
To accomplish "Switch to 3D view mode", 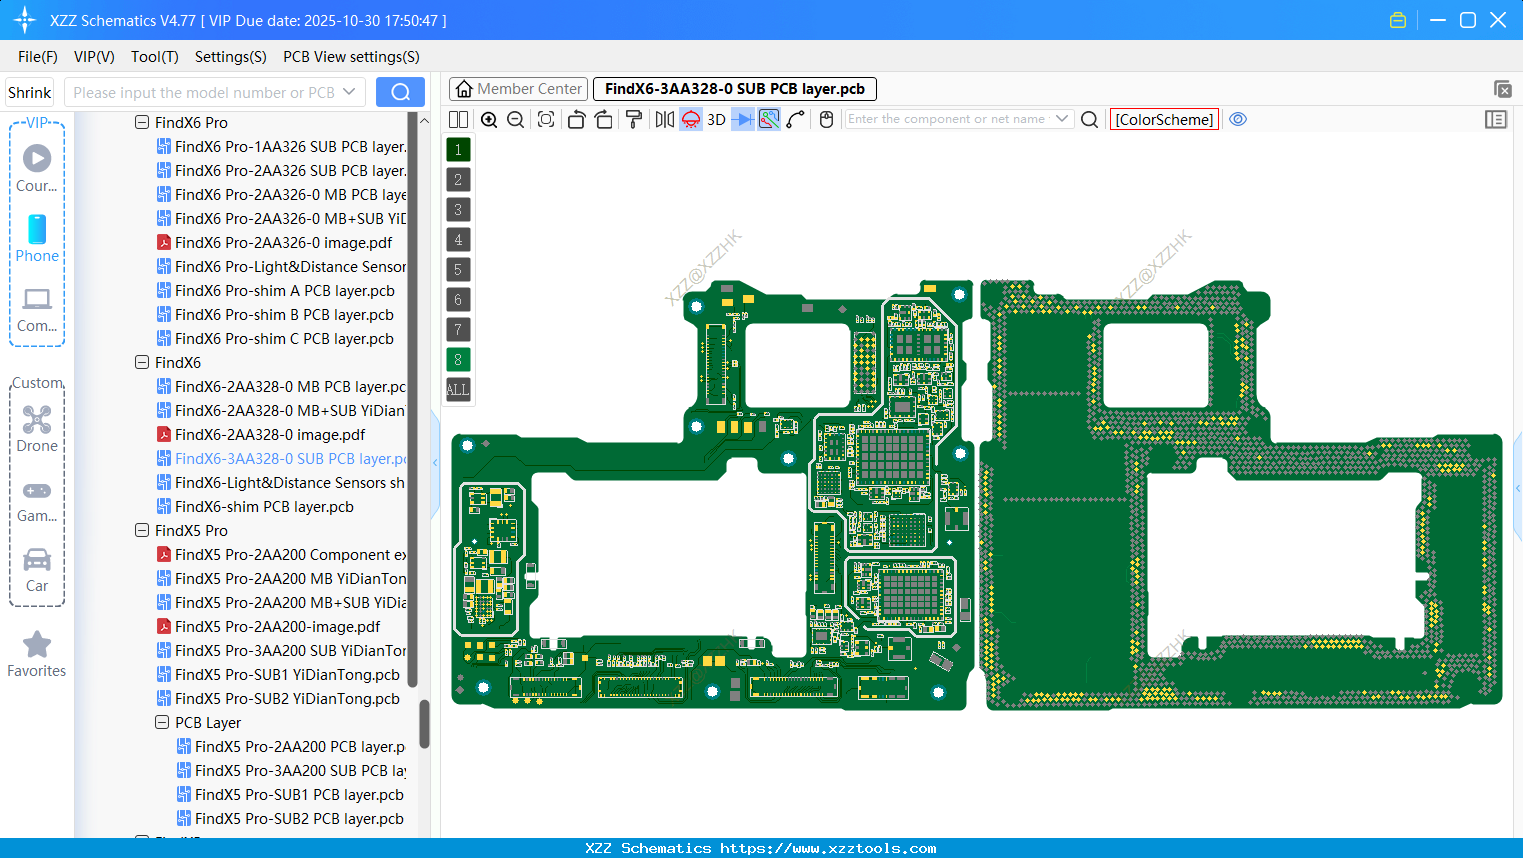I will point(715,119).
